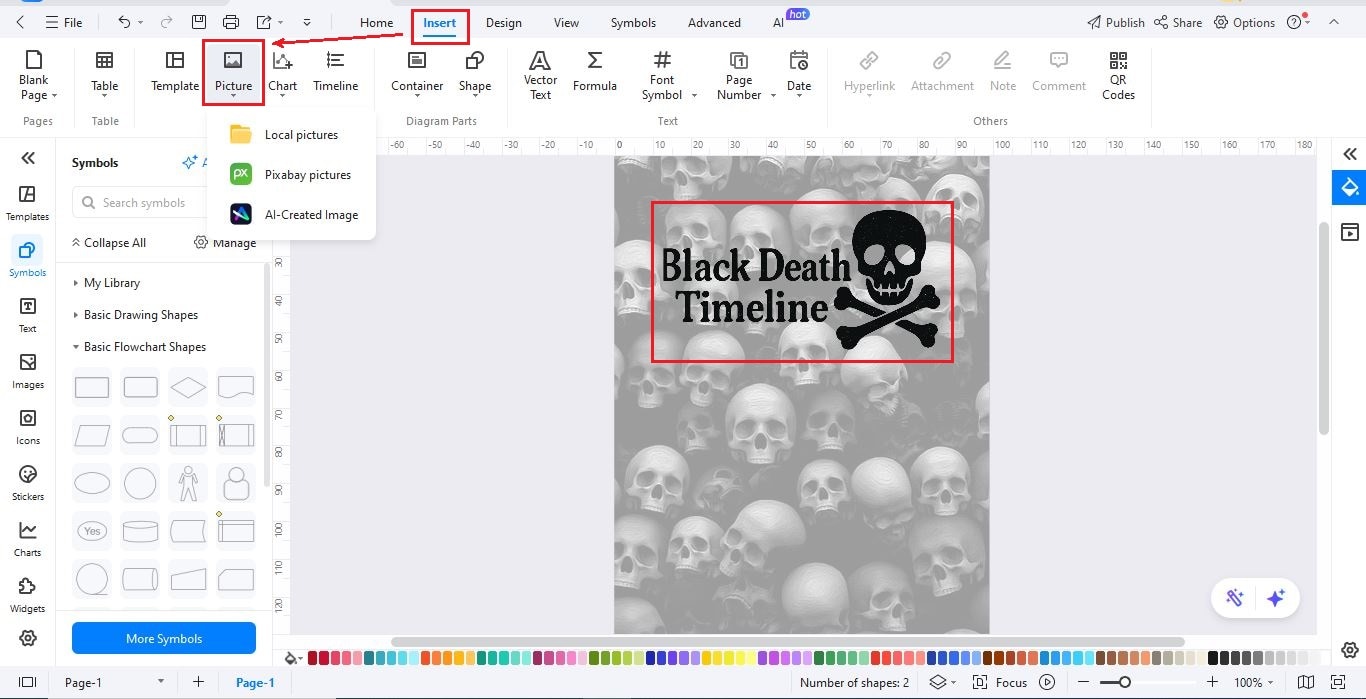Open the export dropdown arrow

pos(282,22)
